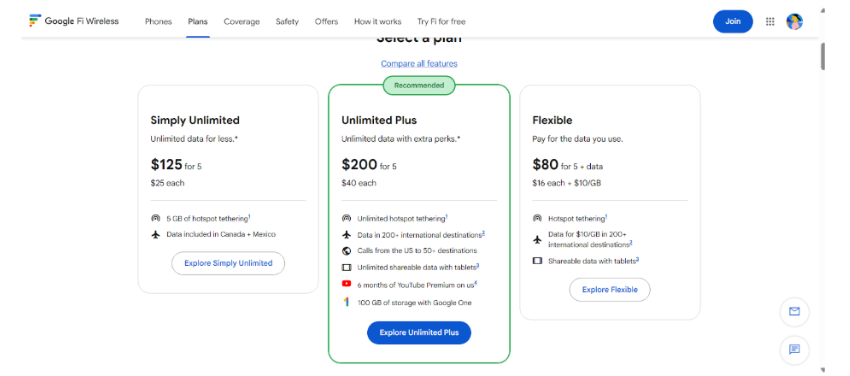Click hotspot icon beside Unlimited hotspot tethering
The width and height of the screenshot is (850, 376).
346,218
